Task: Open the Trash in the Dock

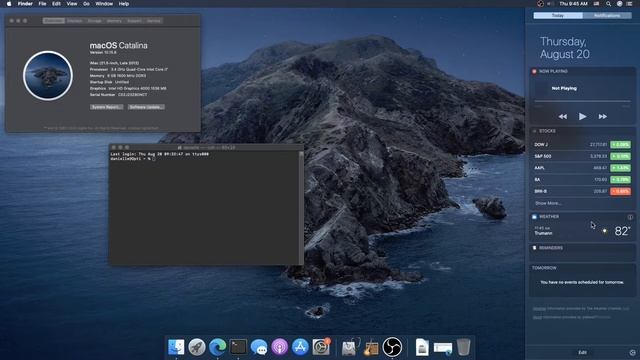Action: (x=464, y=347)
